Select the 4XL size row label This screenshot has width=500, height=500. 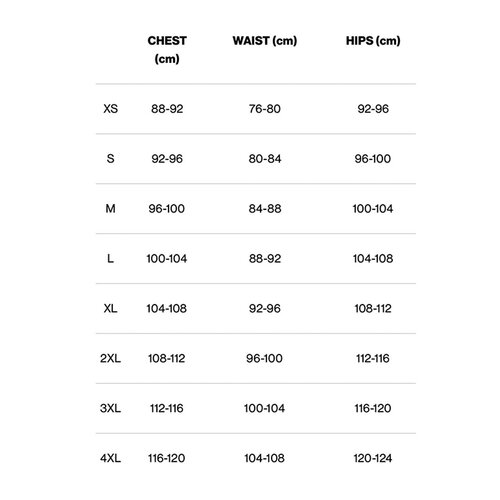110,458
